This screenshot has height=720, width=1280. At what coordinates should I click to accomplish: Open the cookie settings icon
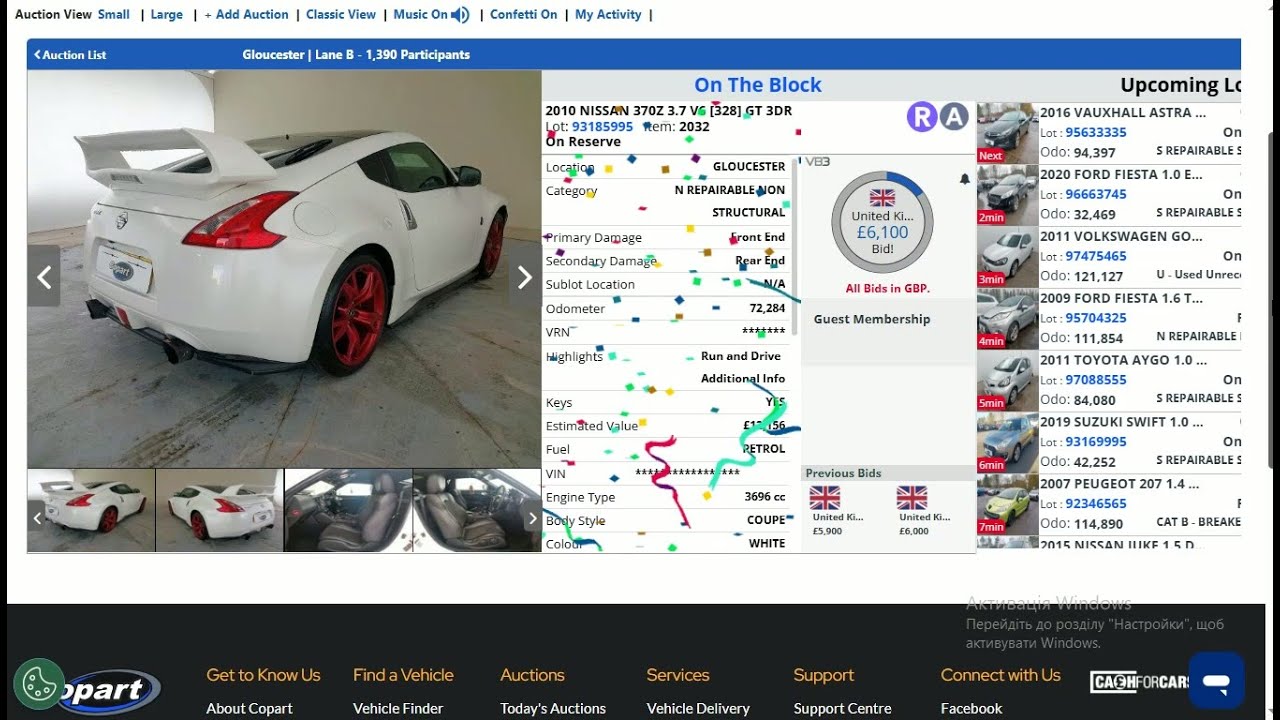coord(39,685)
